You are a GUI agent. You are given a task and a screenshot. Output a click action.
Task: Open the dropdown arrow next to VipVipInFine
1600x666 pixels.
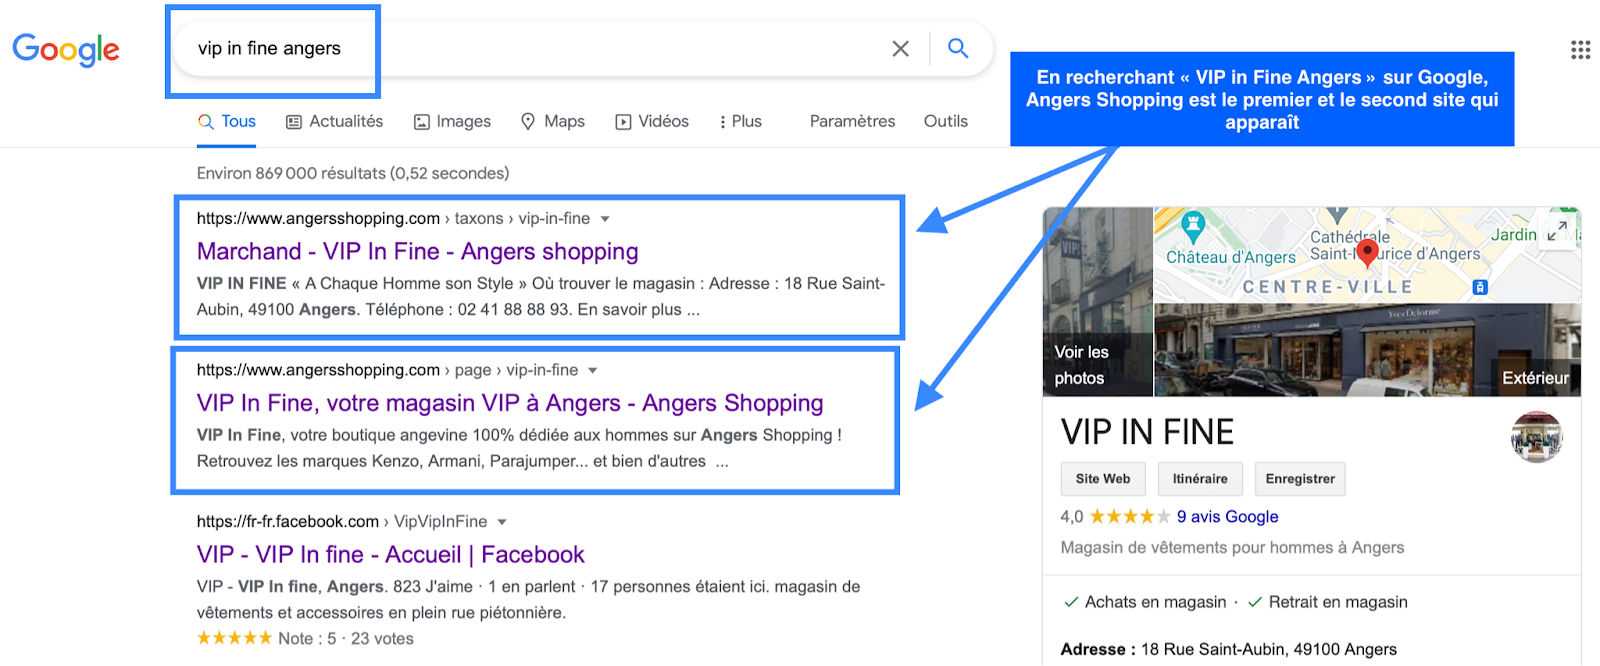502,522
